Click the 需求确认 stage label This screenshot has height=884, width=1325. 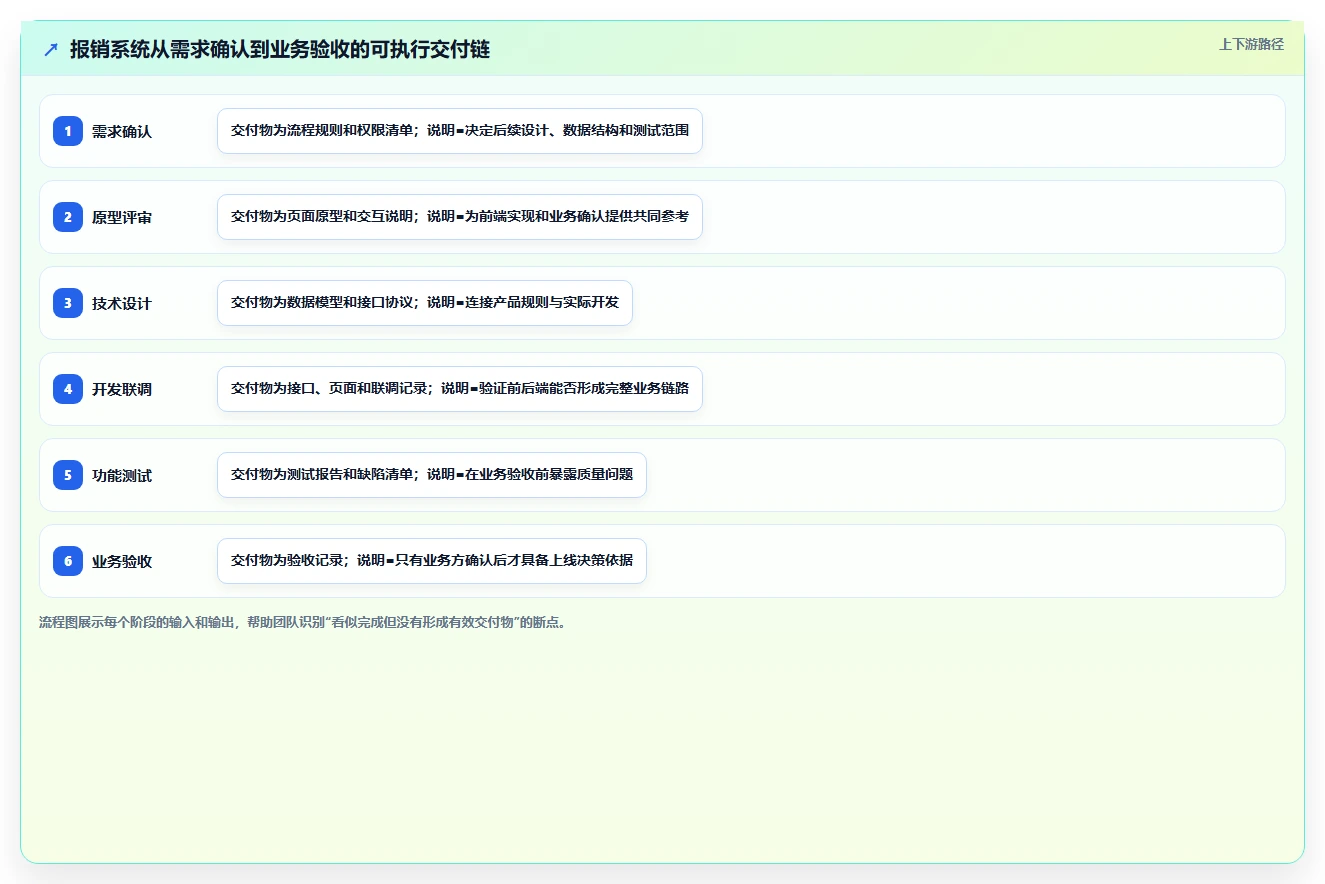pyautogui.click(x=122, y=131)
